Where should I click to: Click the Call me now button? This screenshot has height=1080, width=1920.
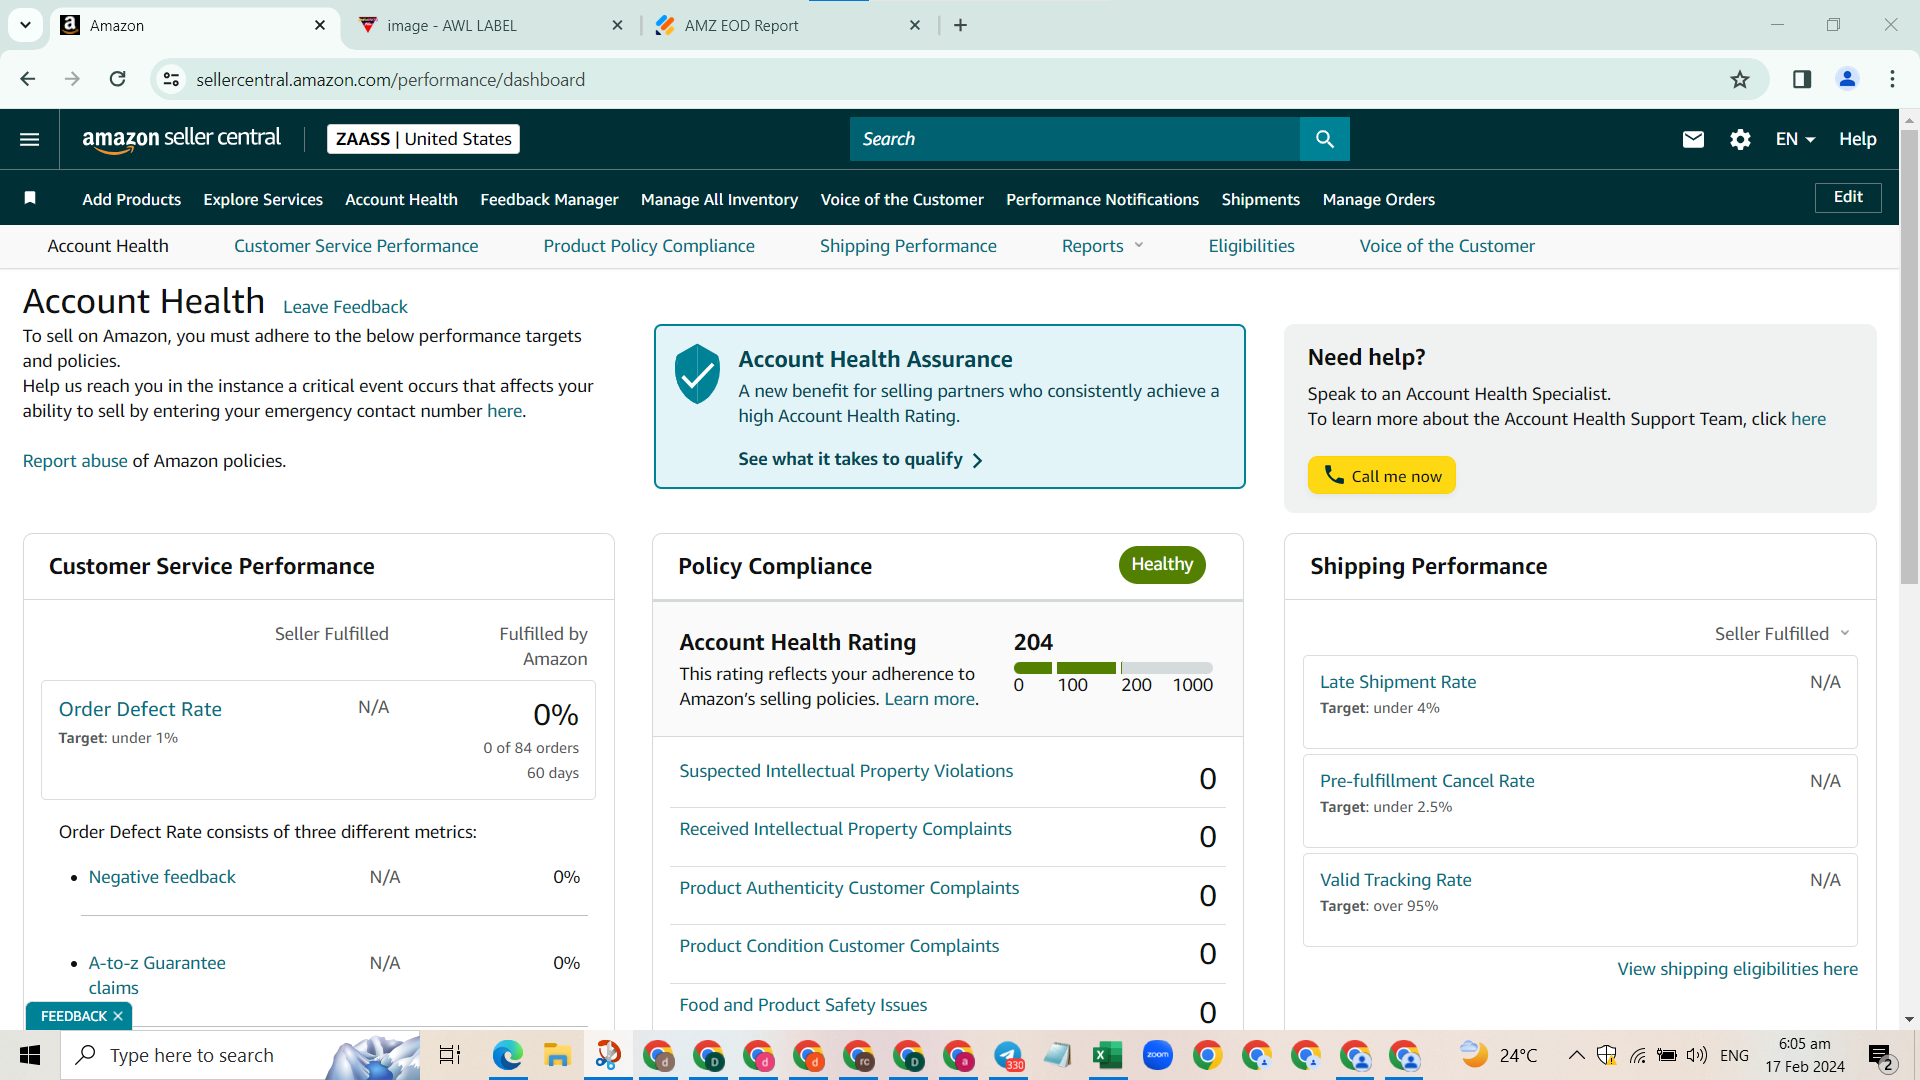1382,475
